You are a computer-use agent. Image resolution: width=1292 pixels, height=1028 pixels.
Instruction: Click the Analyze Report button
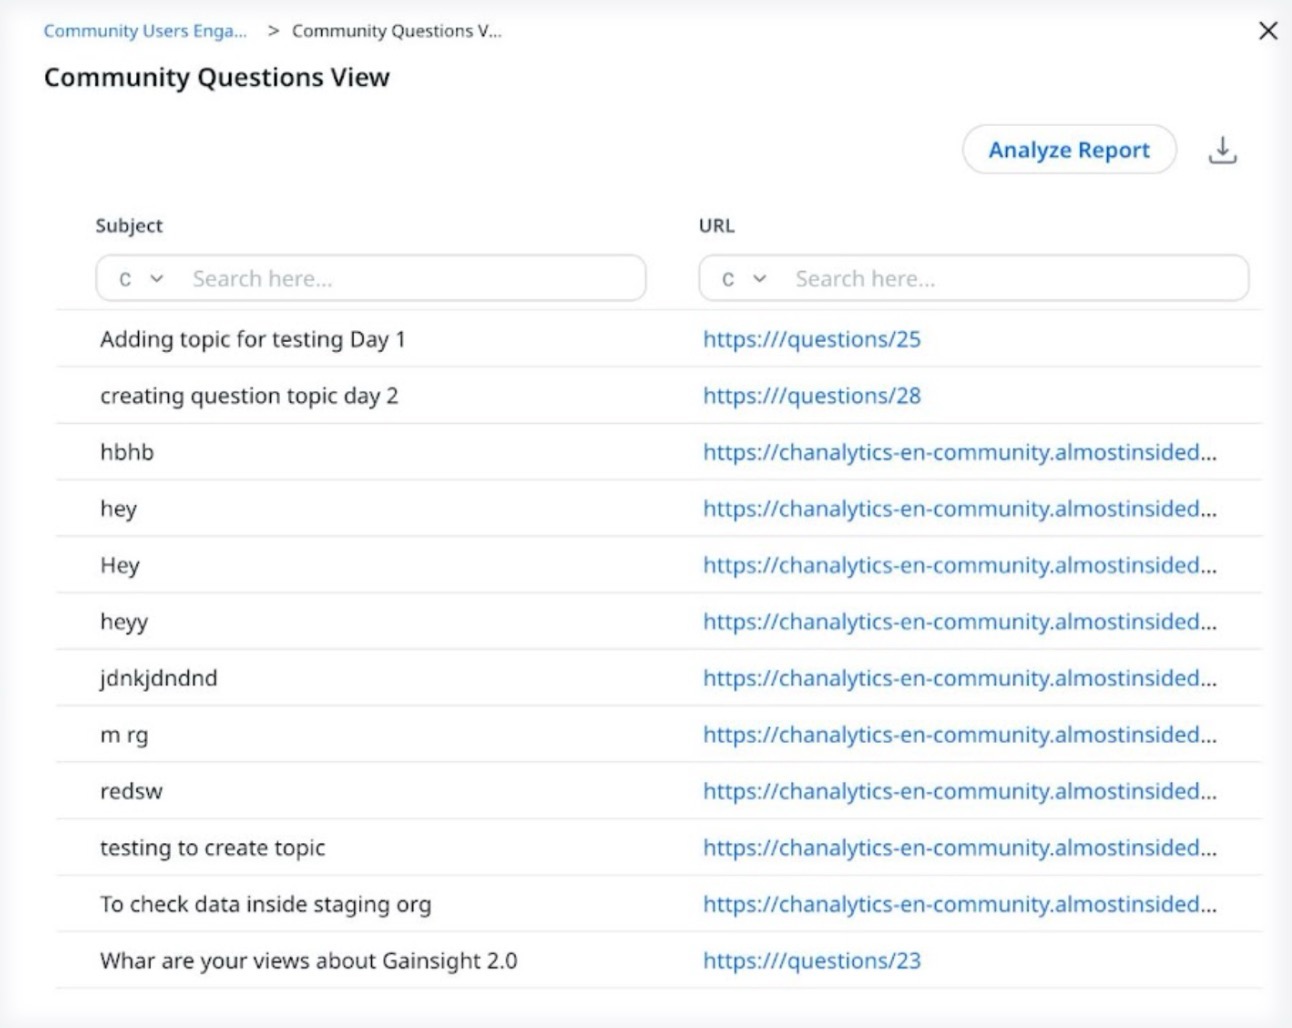click(x=1068, y=149)
